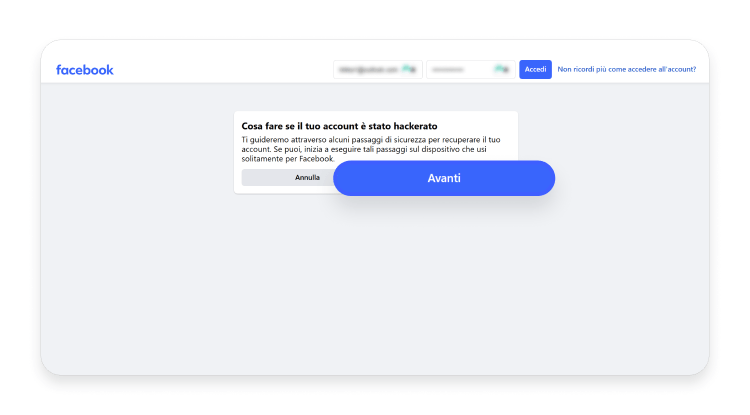Click paragraph starting 'Ti guideremo attraverso alcuni passaggi'
The width and height of the screenshot is (750, 415).
point(371,149)
